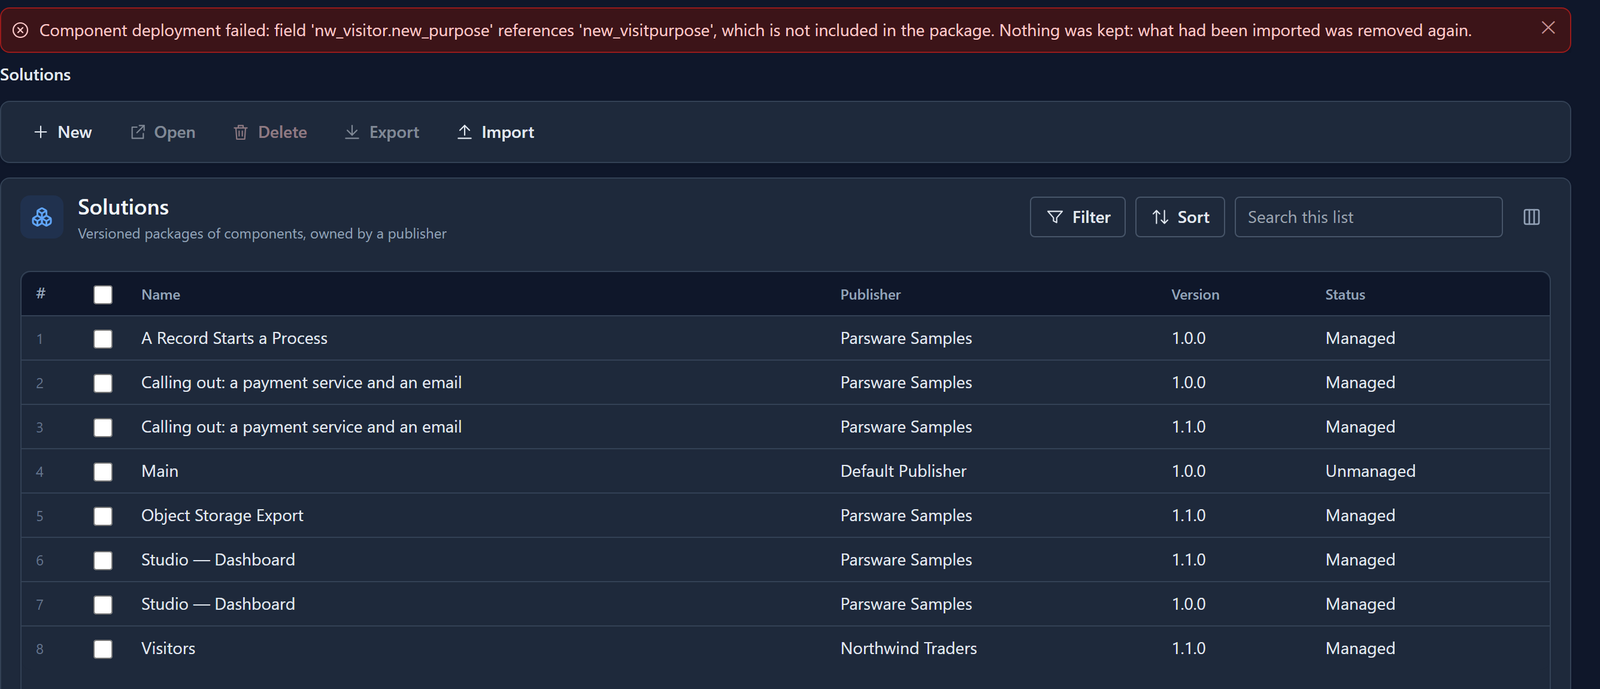Open A Record Starts a Process
The height and width of the screenshot is (689, 1600).
click(x=234, y=338)
